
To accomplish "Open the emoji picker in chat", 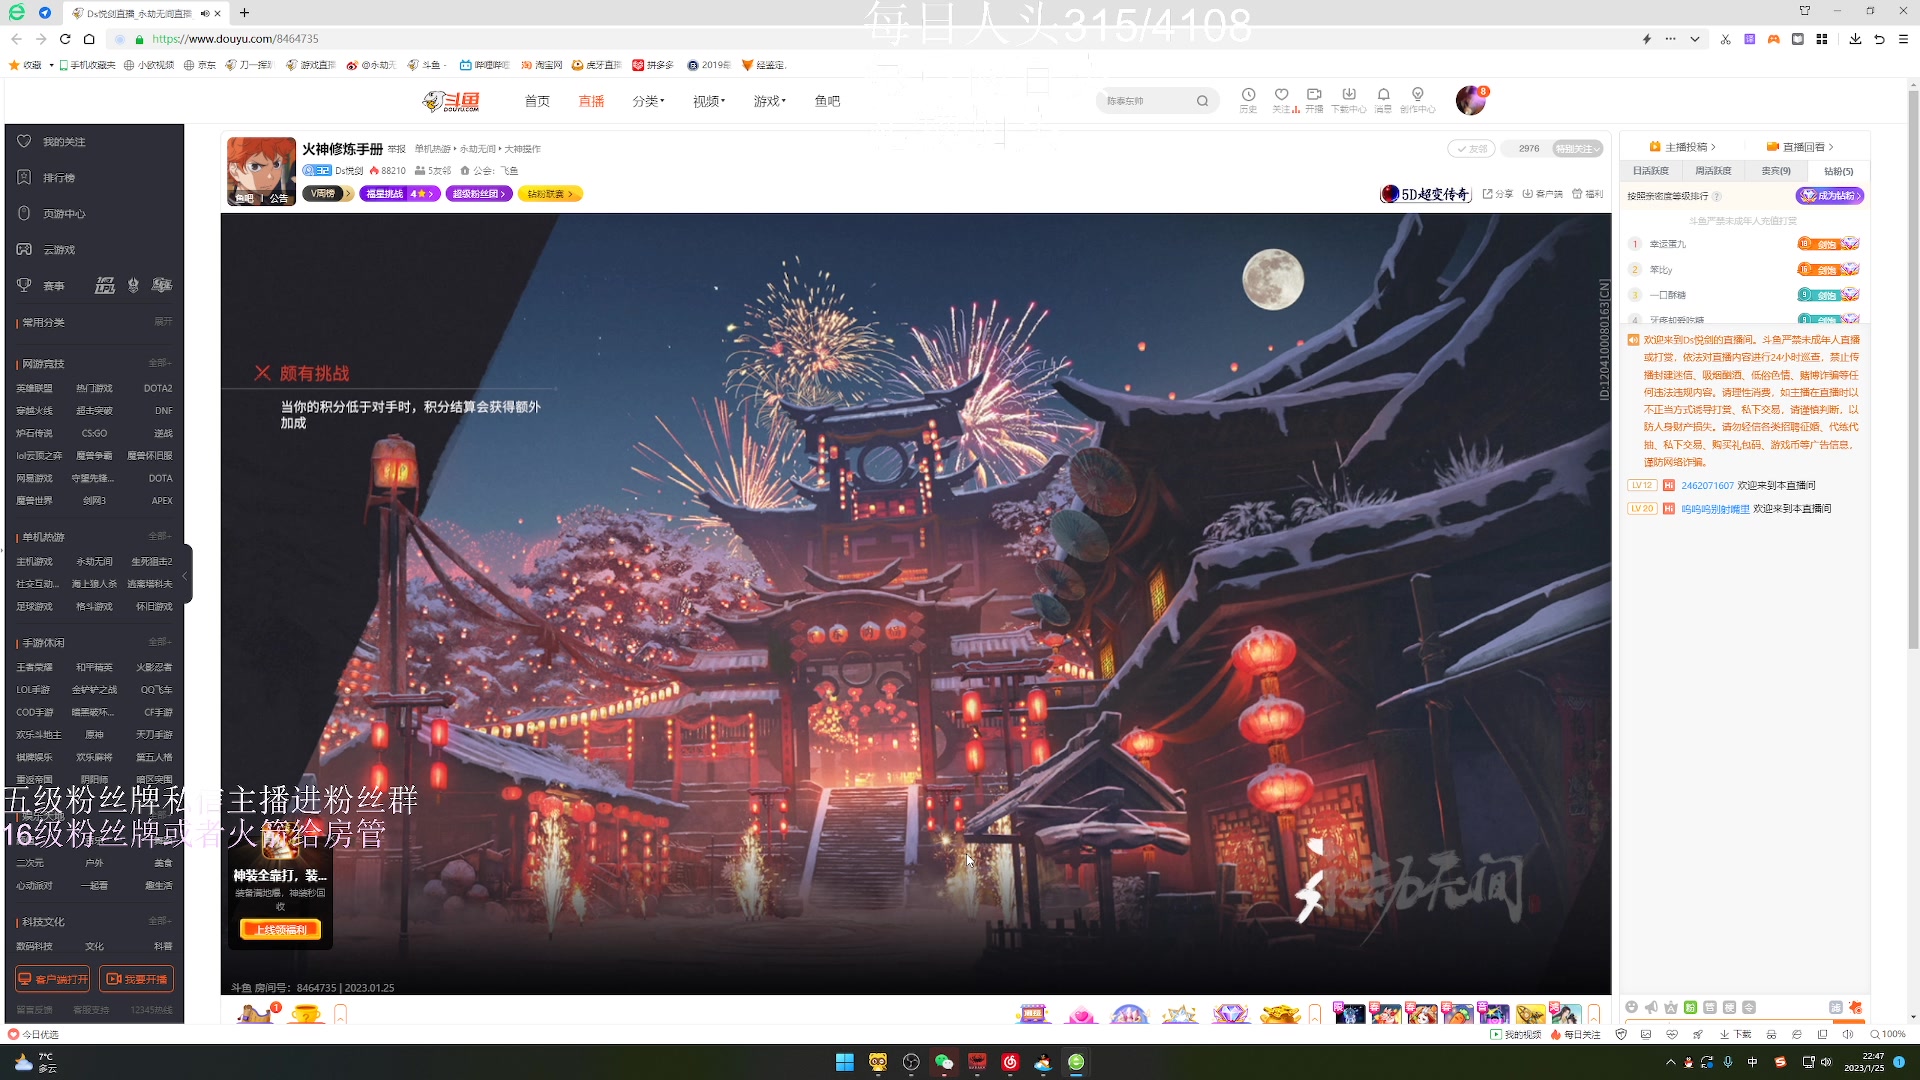I will coord(1631,1007).
